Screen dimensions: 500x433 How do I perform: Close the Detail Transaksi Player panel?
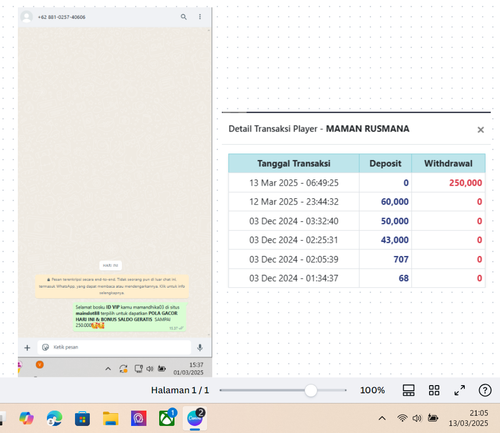coord(480,130)
